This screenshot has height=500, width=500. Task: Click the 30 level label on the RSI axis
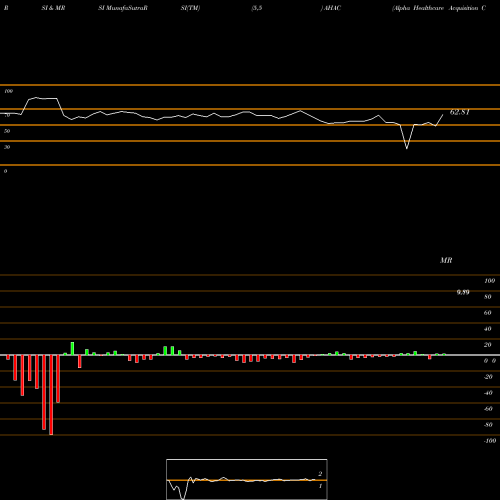tap(7, 147)
